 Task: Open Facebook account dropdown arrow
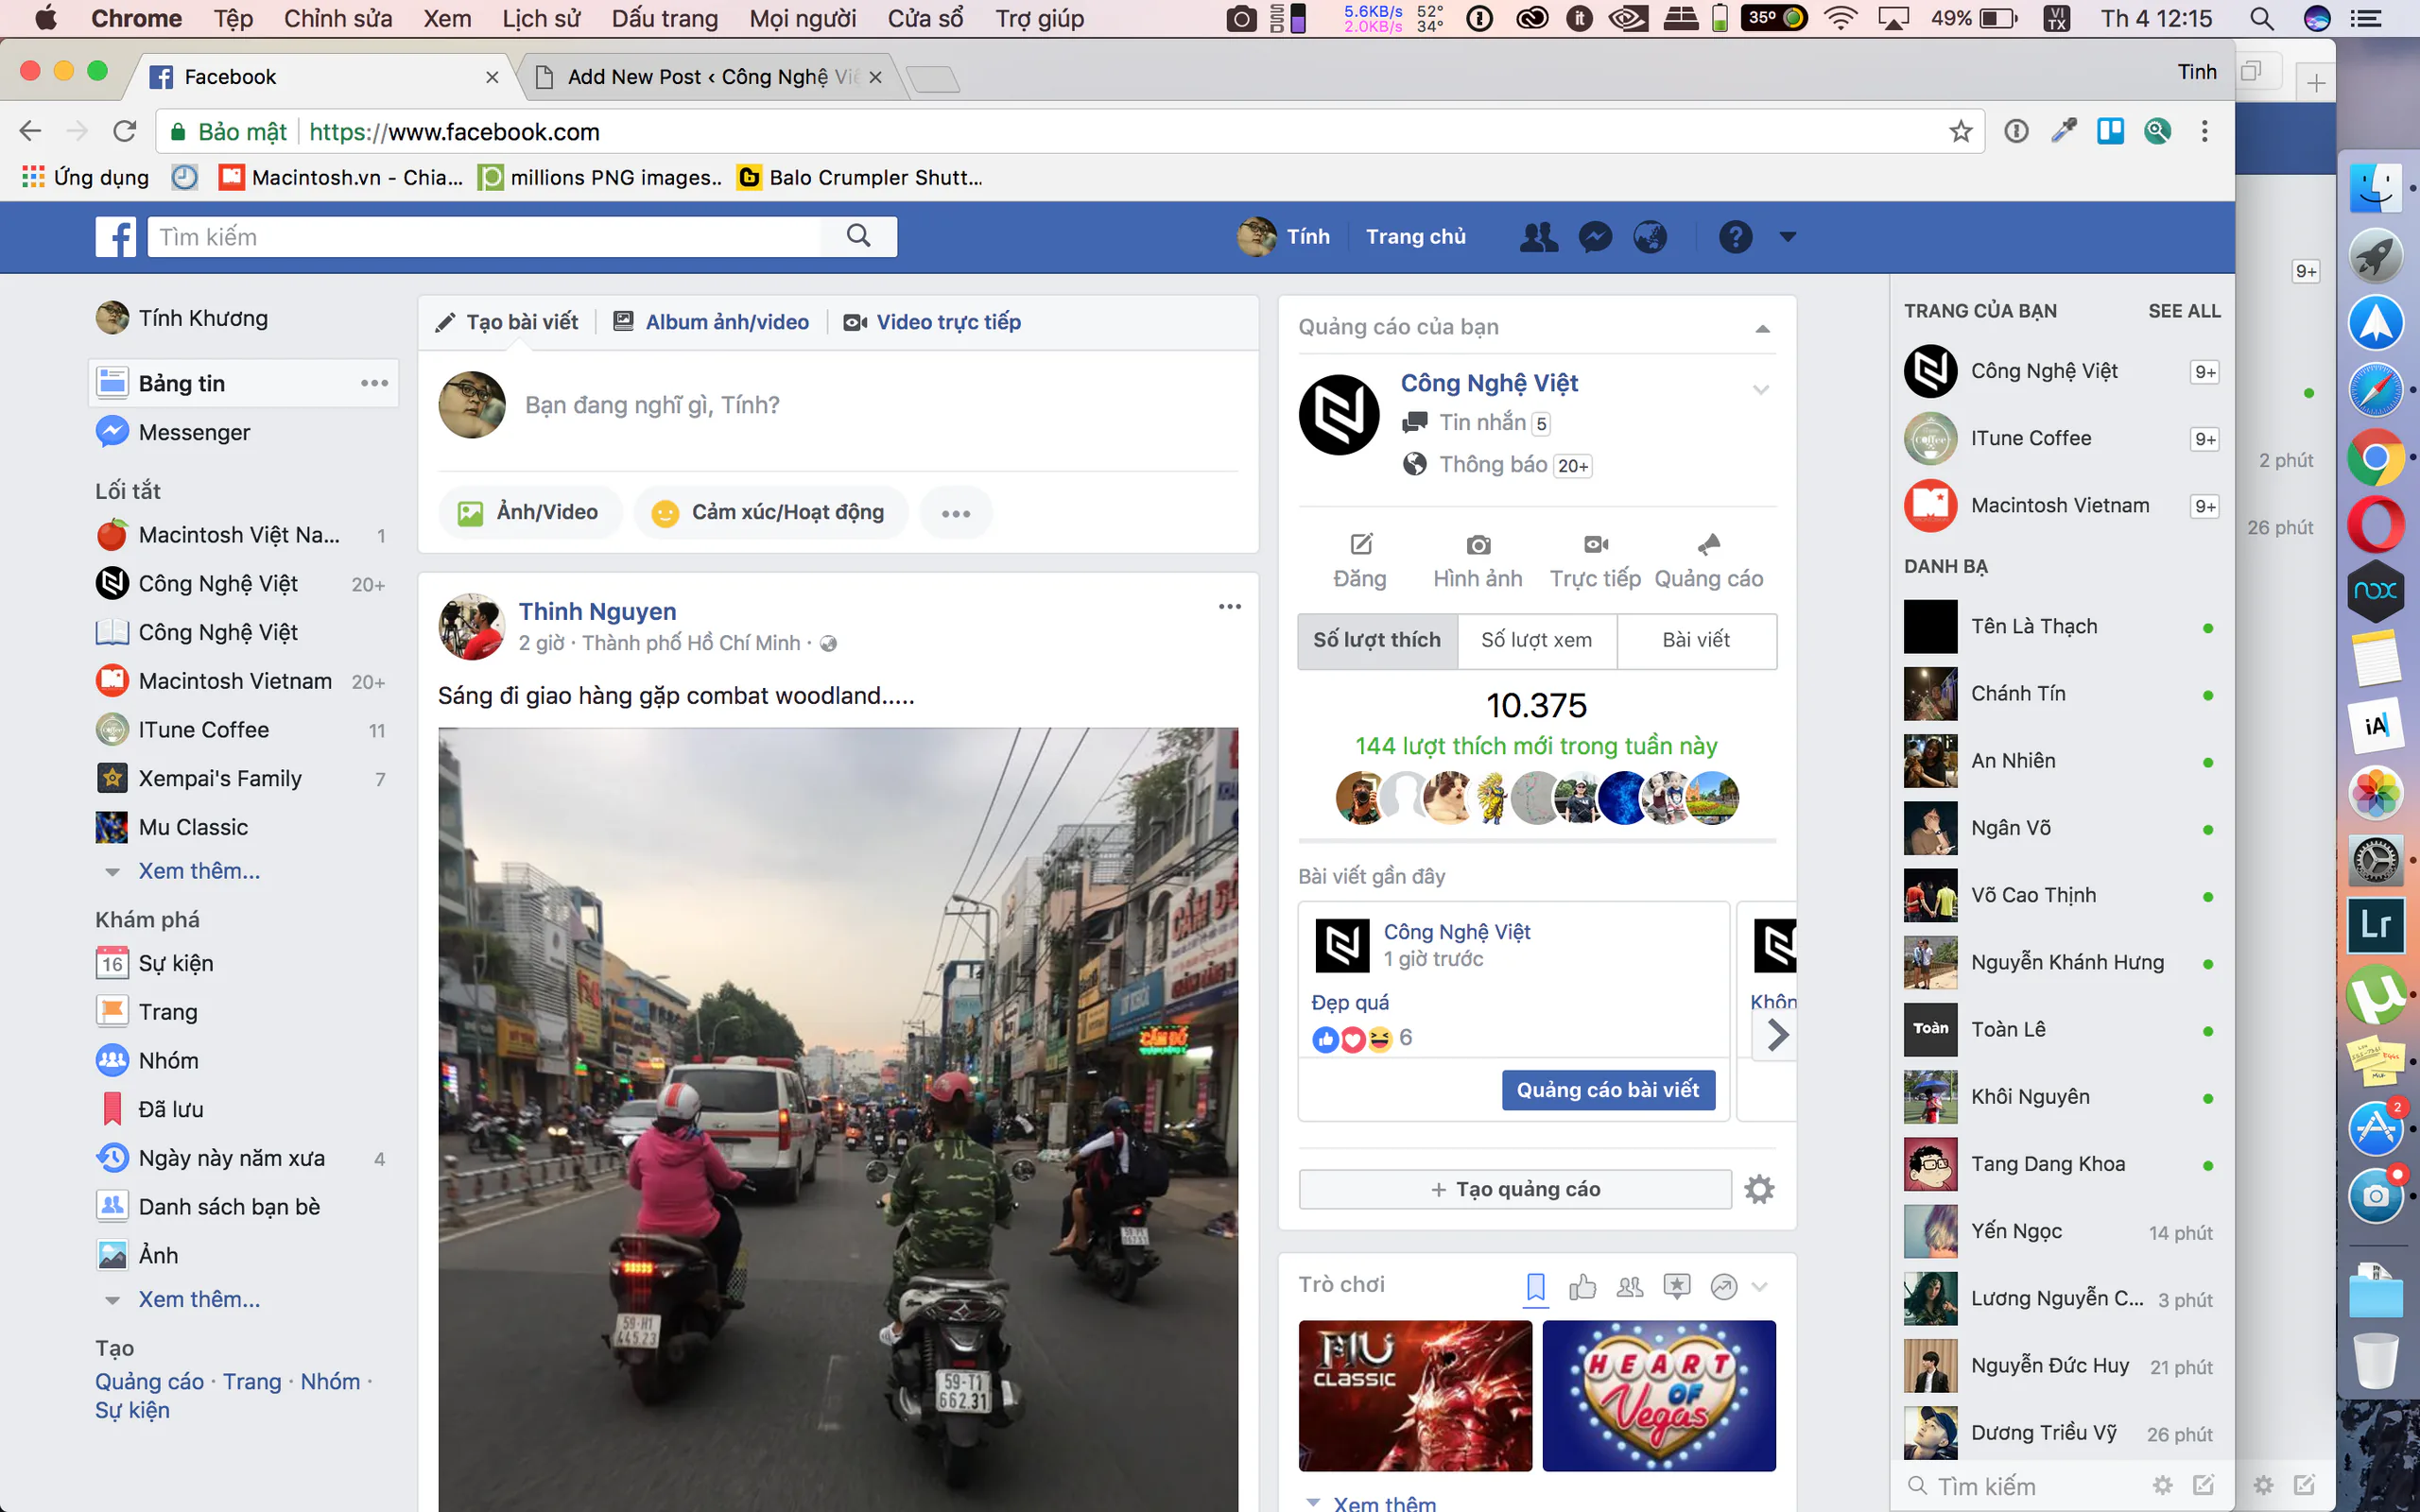point(1787,237)
